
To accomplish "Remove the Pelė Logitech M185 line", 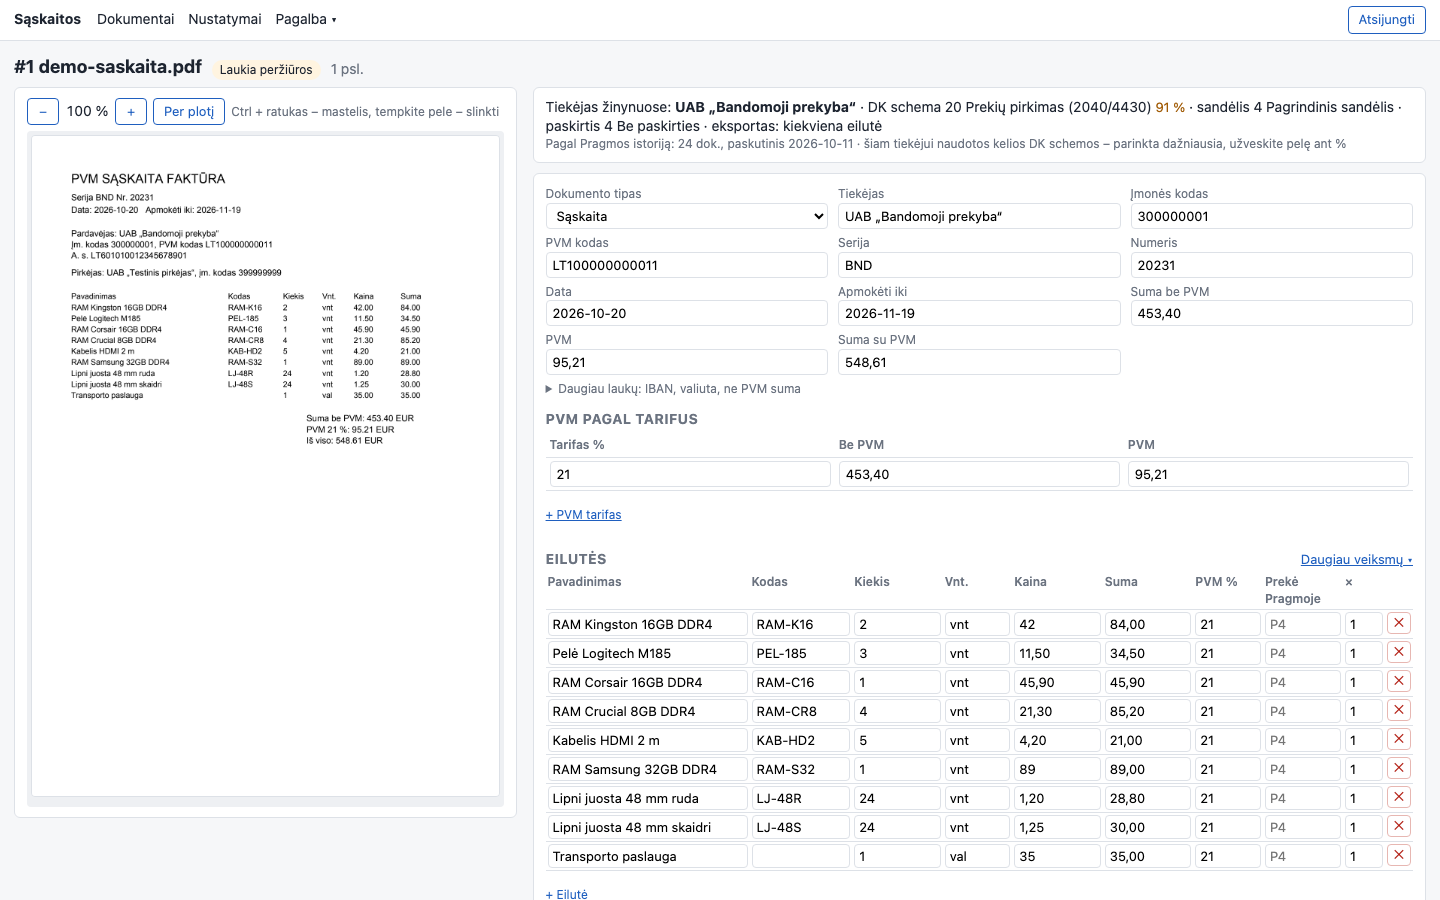I will [1399, 652].
